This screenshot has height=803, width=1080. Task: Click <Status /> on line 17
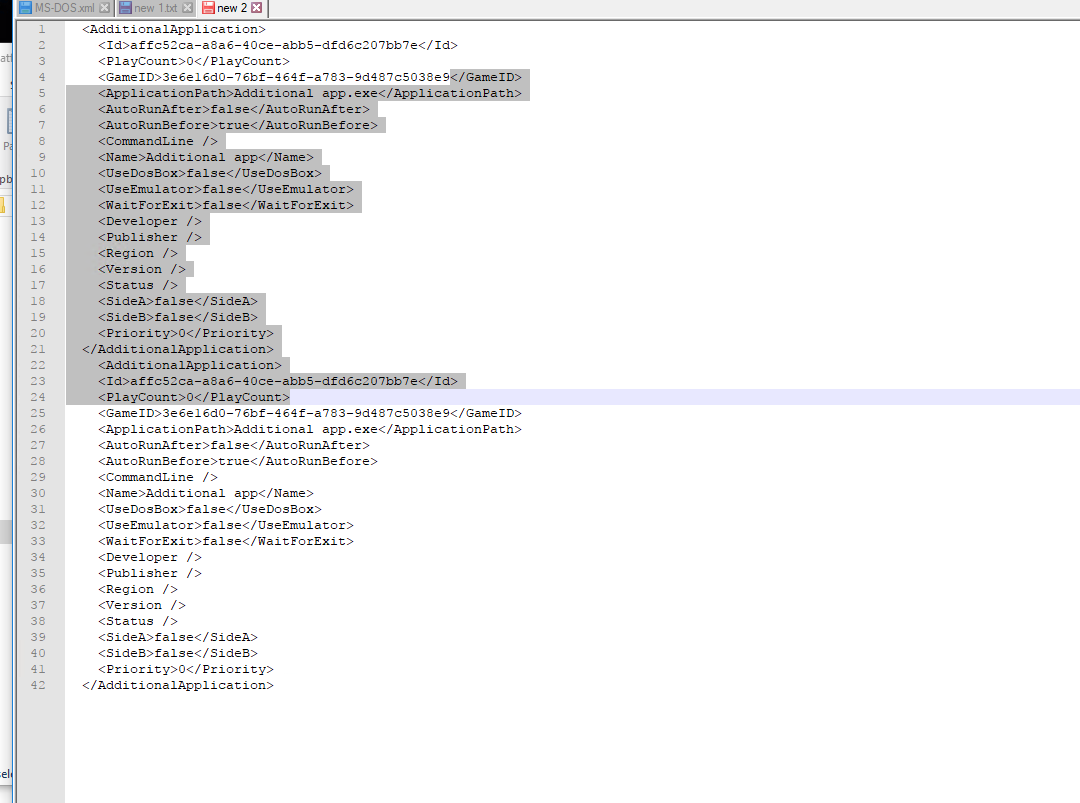(138, 285)
